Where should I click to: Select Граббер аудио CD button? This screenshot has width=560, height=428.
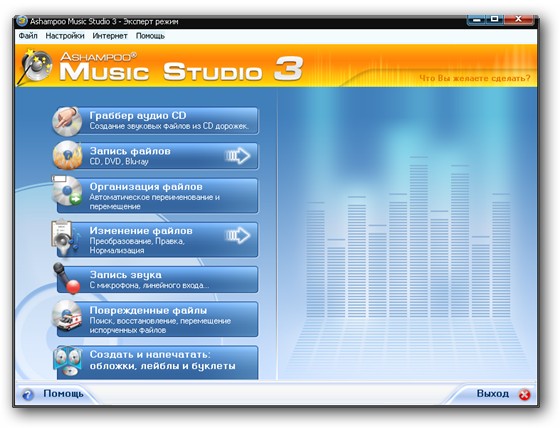click(157, 121)
